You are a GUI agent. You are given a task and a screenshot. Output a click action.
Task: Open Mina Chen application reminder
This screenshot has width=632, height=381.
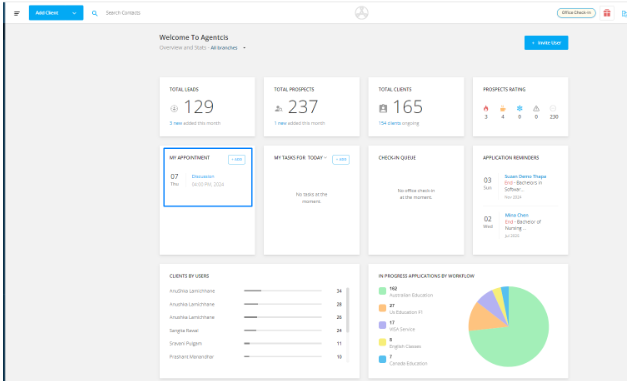tap(516, 215)
